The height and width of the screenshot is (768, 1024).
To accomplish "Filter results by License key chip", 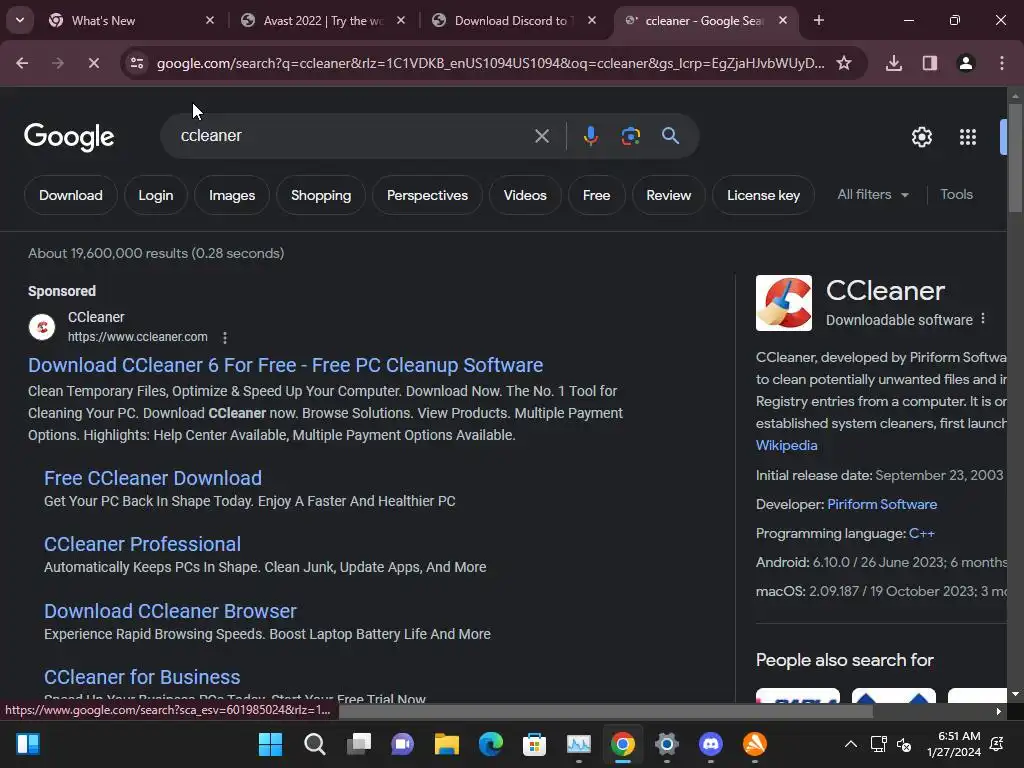I will pos(763,195).
